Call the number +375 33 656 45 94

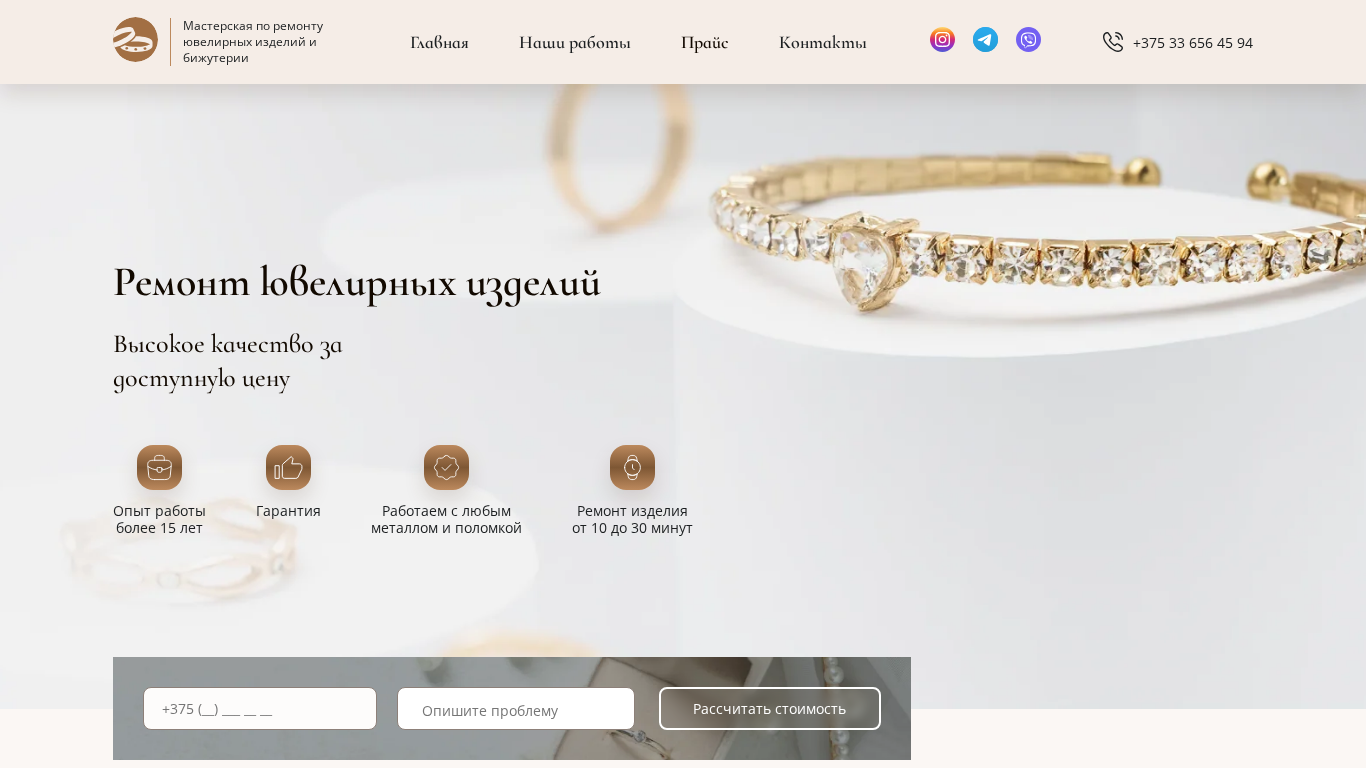(x=1192, y=43)
